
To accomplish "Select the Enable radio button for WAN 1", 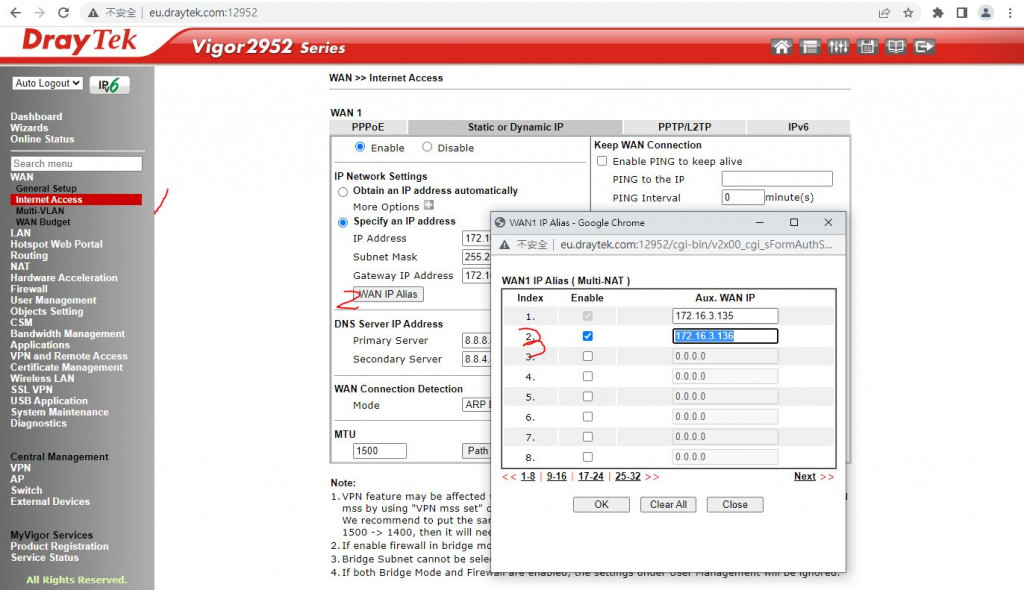I will pos(360,147).
